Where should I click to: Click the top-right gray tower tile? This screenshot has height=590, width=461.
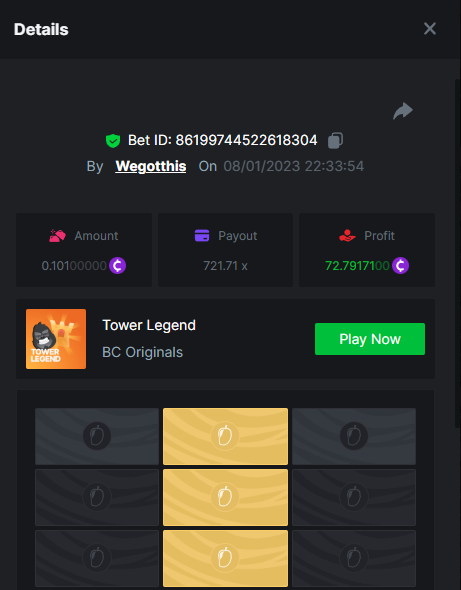[354, 436]
